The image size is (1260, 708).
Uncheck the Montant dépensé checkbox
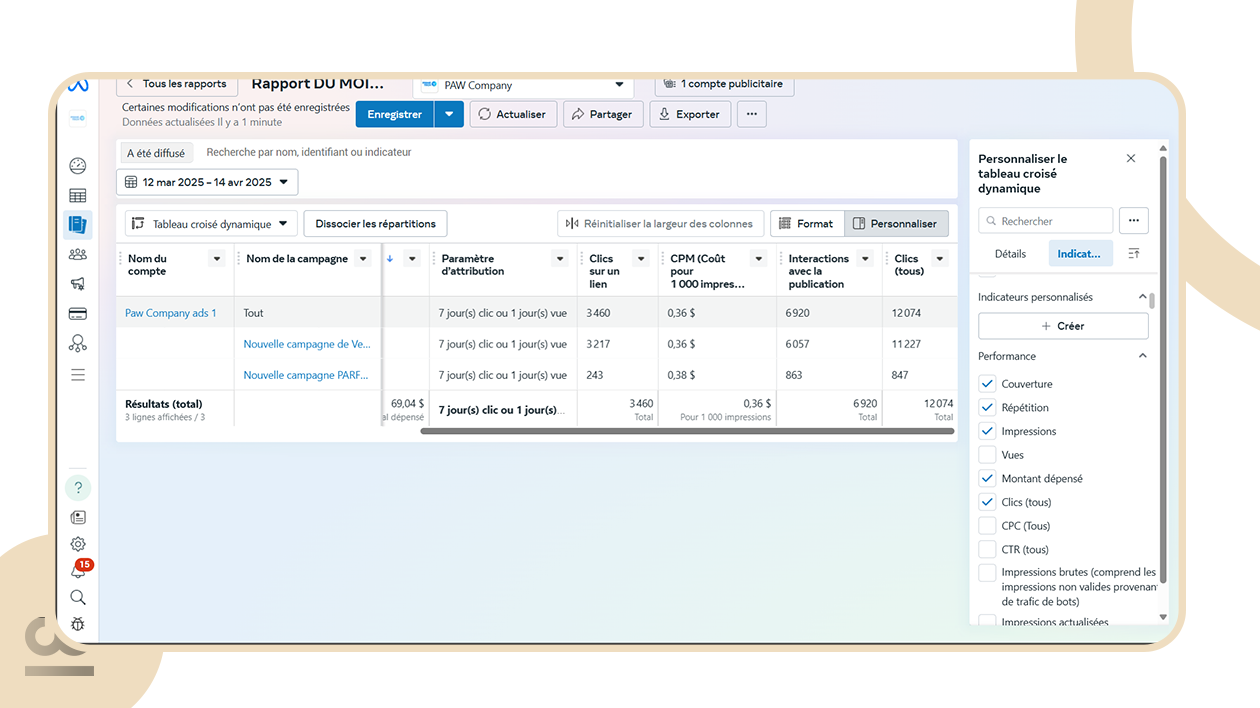point(987,478)
